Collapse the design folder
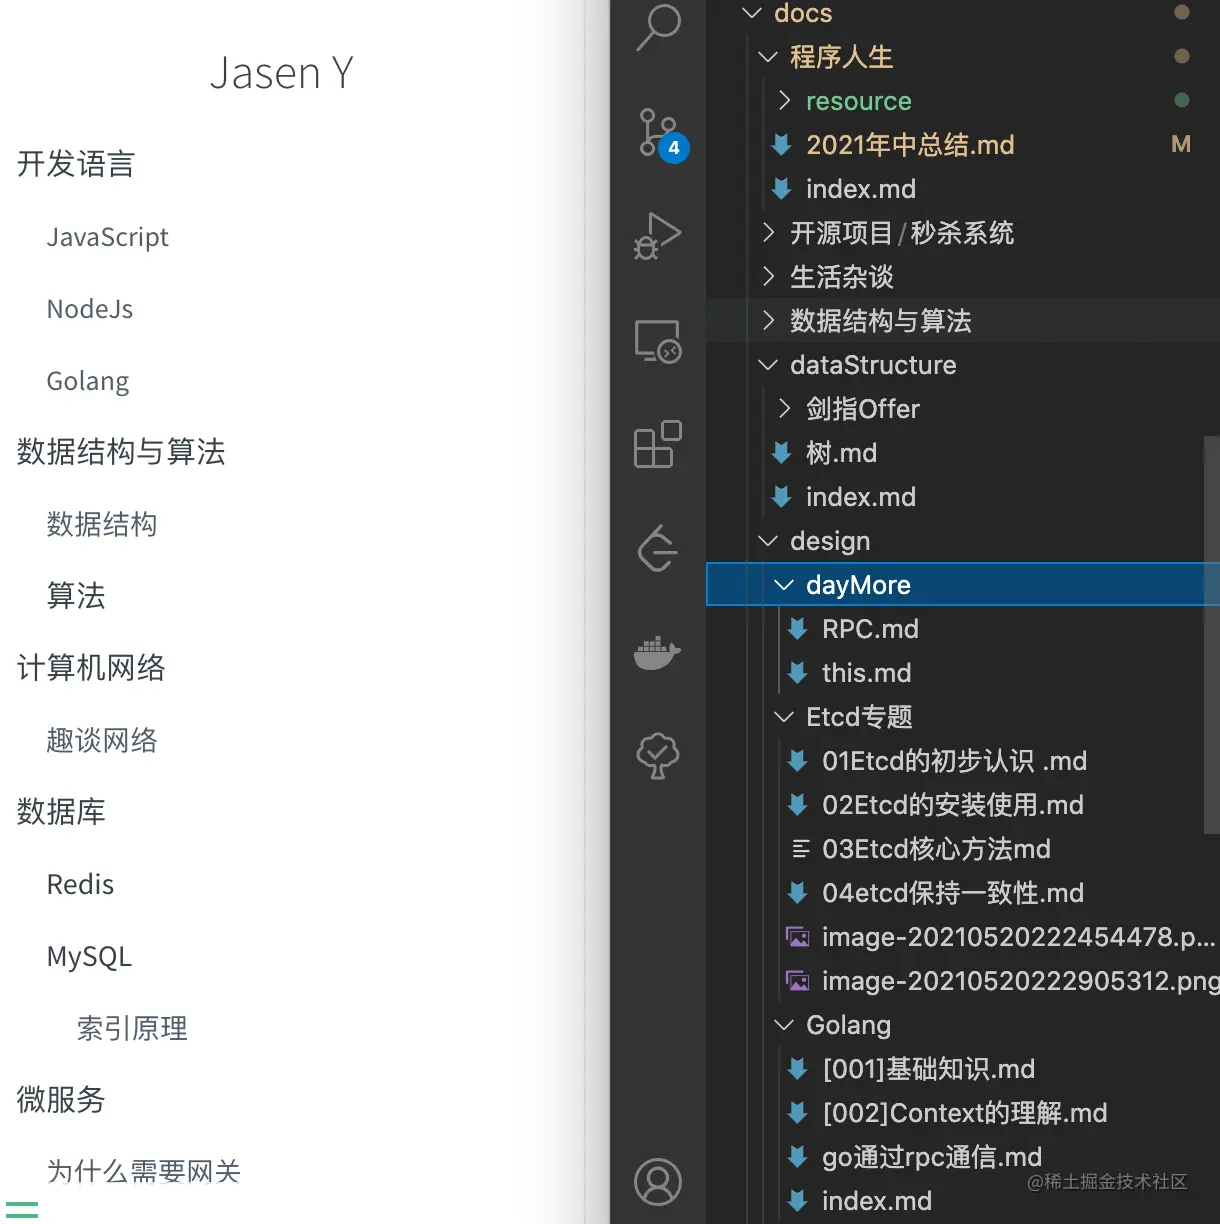 click(768, 541)
